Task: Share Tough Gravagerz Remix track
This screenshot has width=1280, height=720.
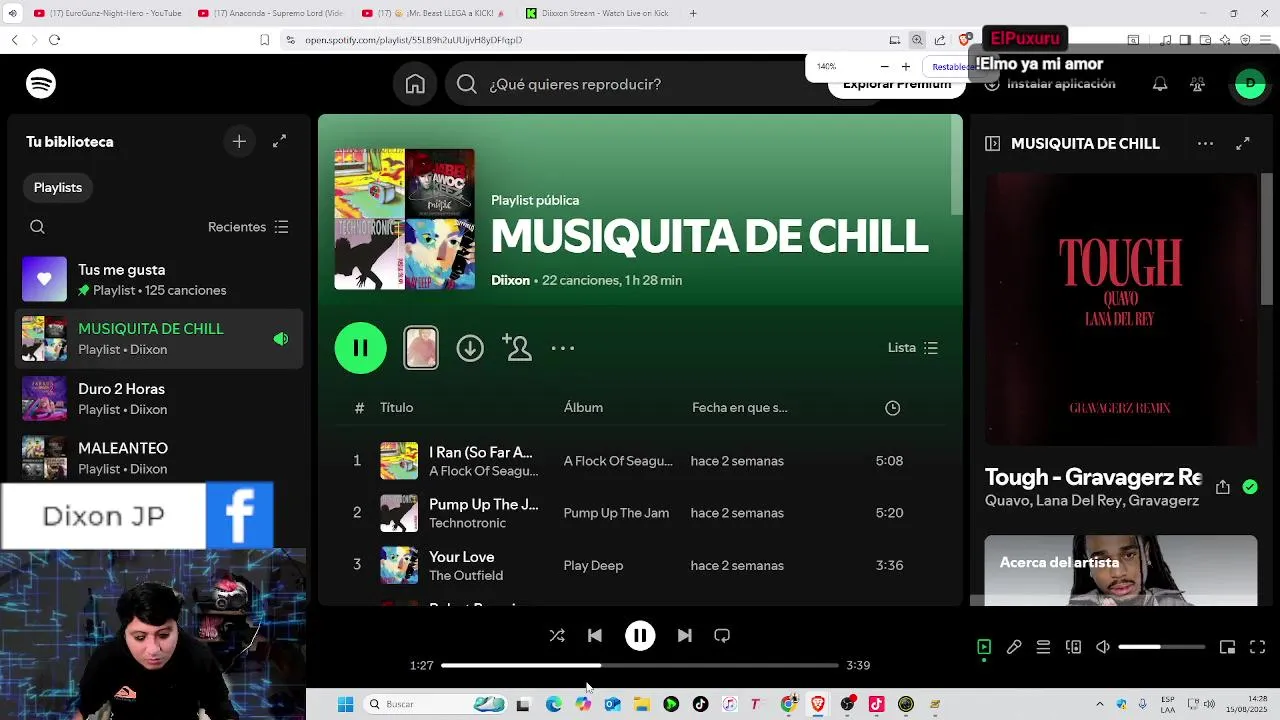Action: click(x=1222, y=487)
